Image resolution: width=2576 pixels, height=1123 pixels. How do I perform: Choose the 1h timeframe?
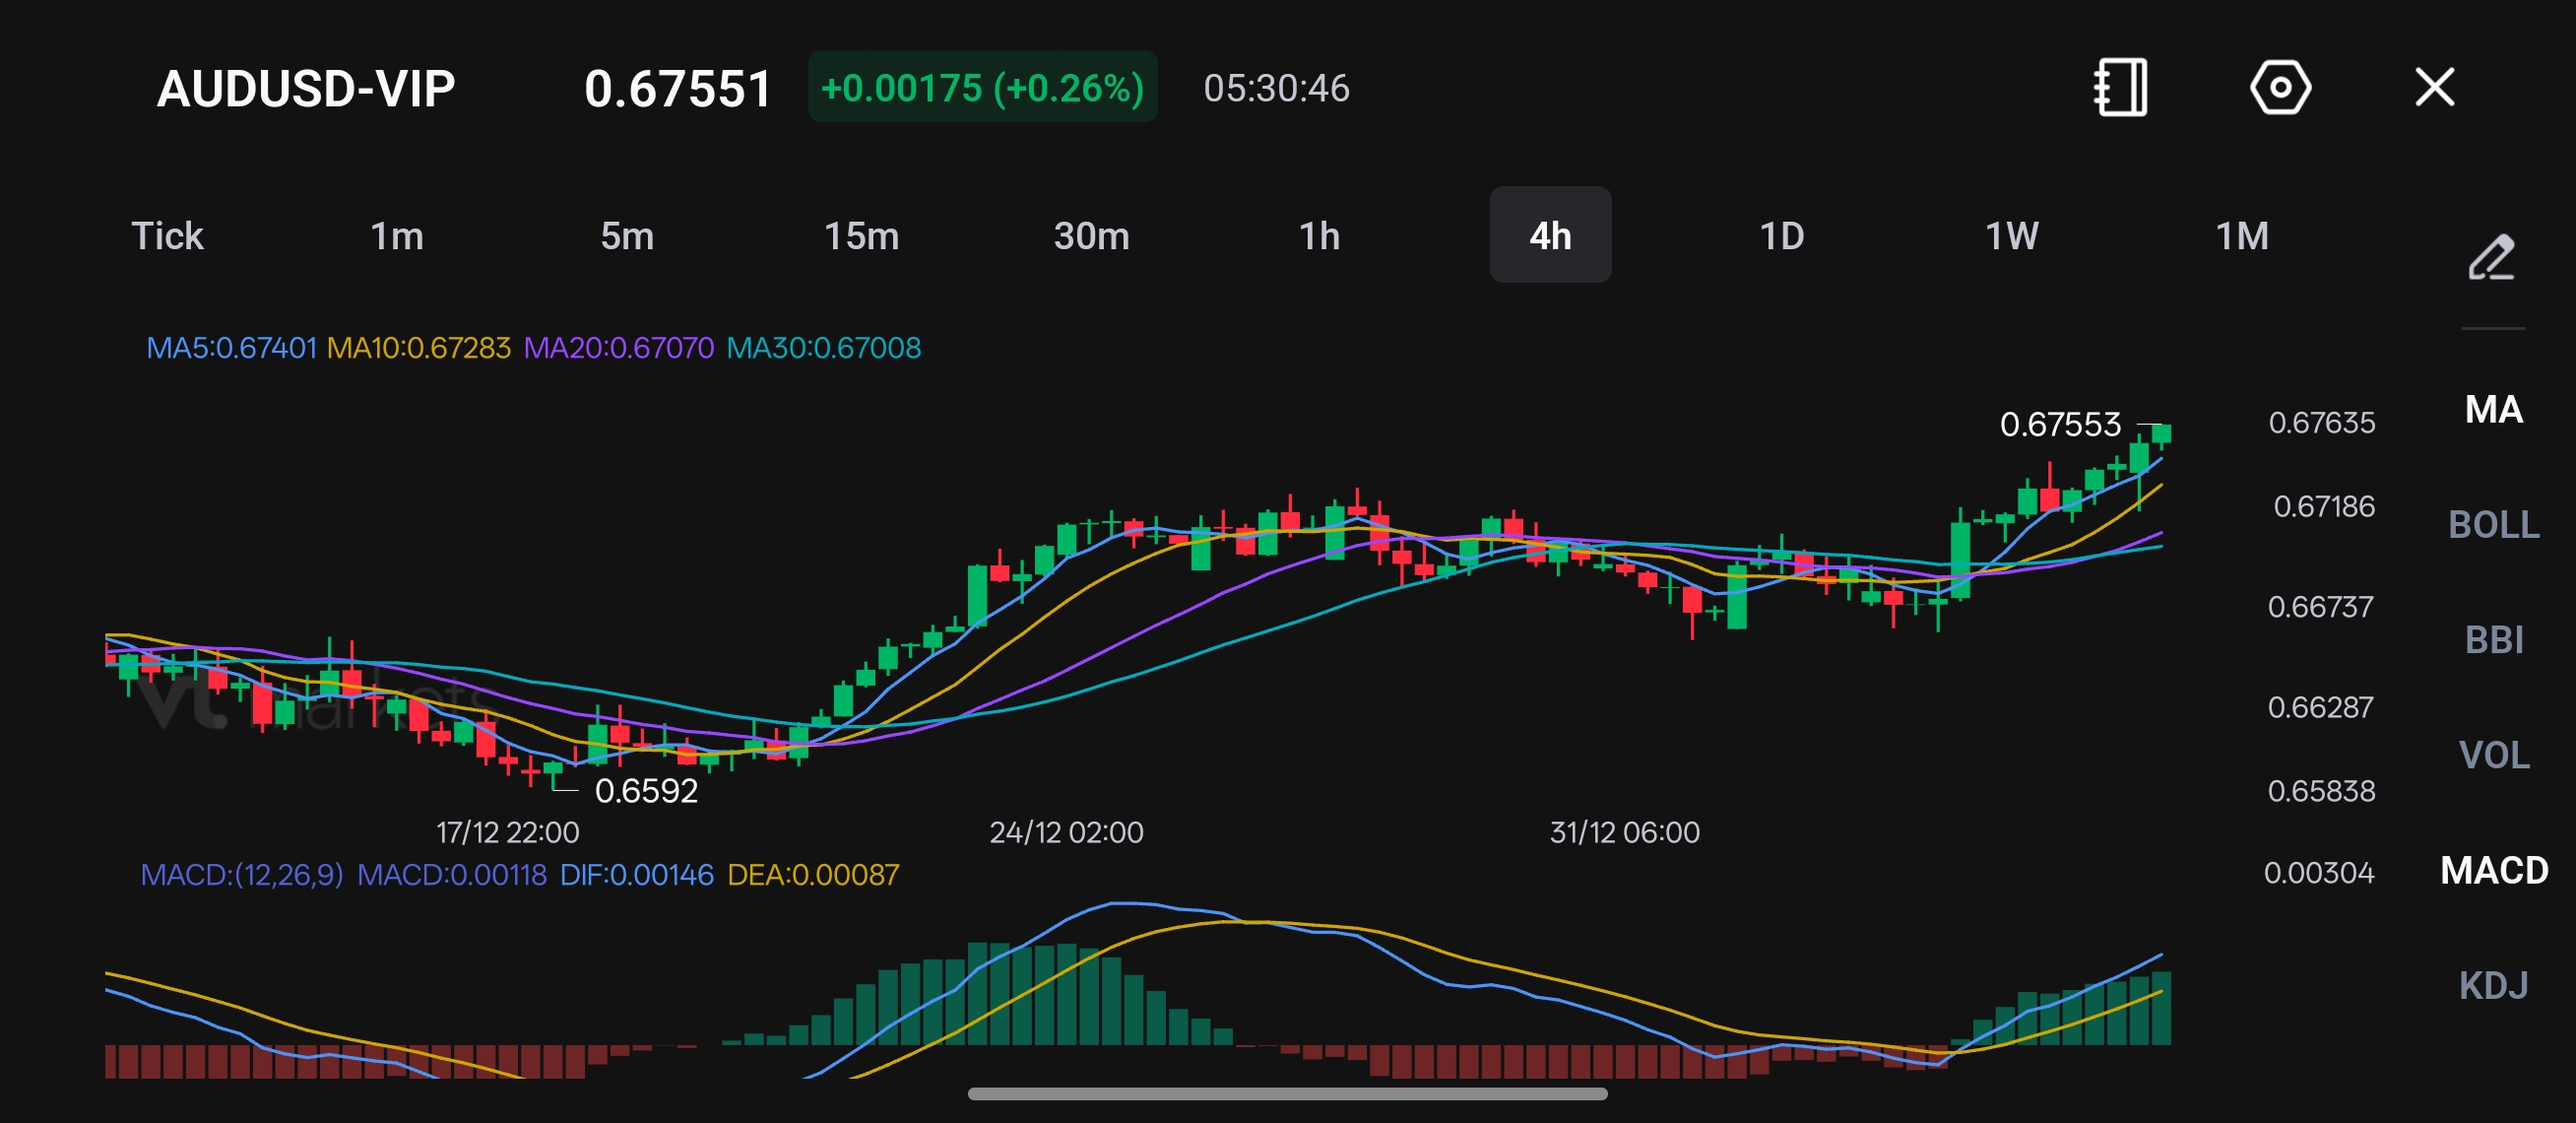1319,237
